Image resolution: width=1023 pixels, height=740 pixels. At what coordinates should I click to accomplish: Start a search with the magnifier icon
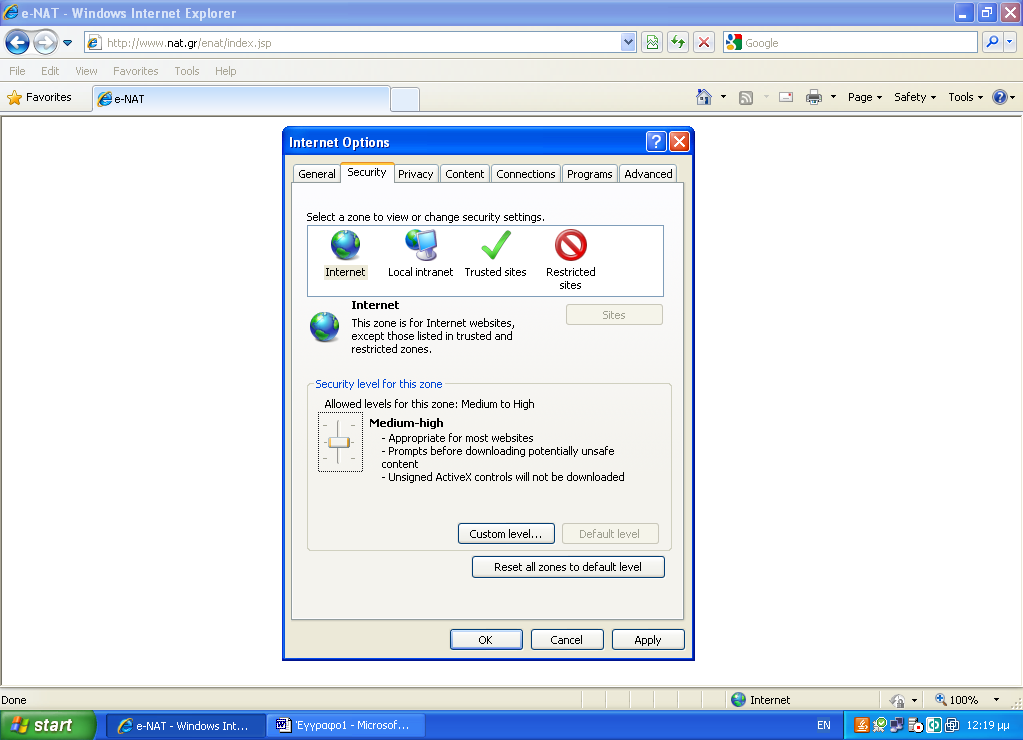pyautogui.click(x=992, y=43)
